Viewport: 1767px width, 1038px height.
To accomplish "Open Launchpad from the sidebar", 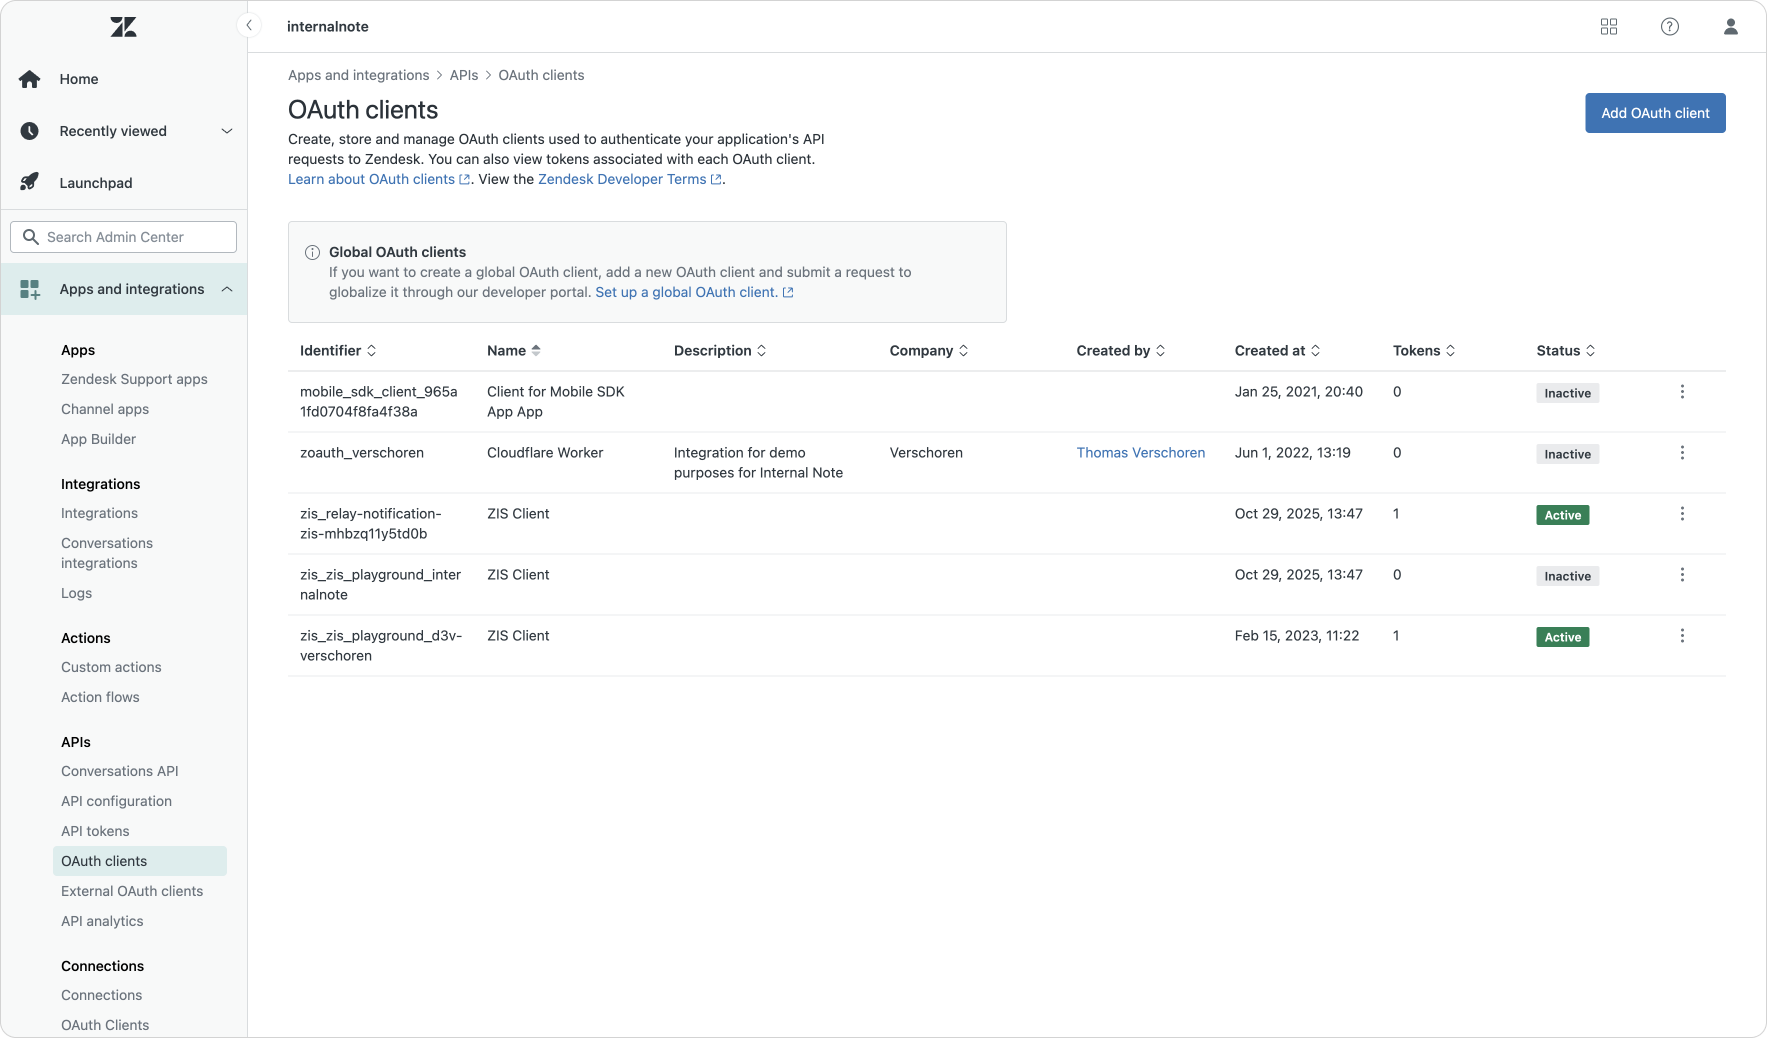I will [x=96, y=183].
